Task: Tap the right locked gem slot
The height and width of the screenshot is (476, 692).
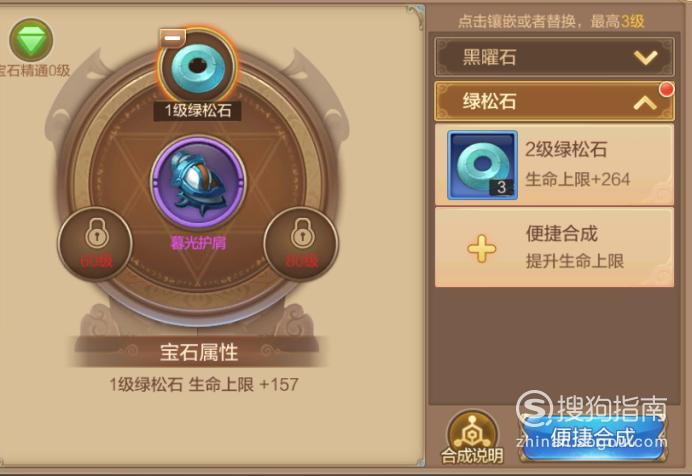Action: pyautogui.click(x=301, y=244)
